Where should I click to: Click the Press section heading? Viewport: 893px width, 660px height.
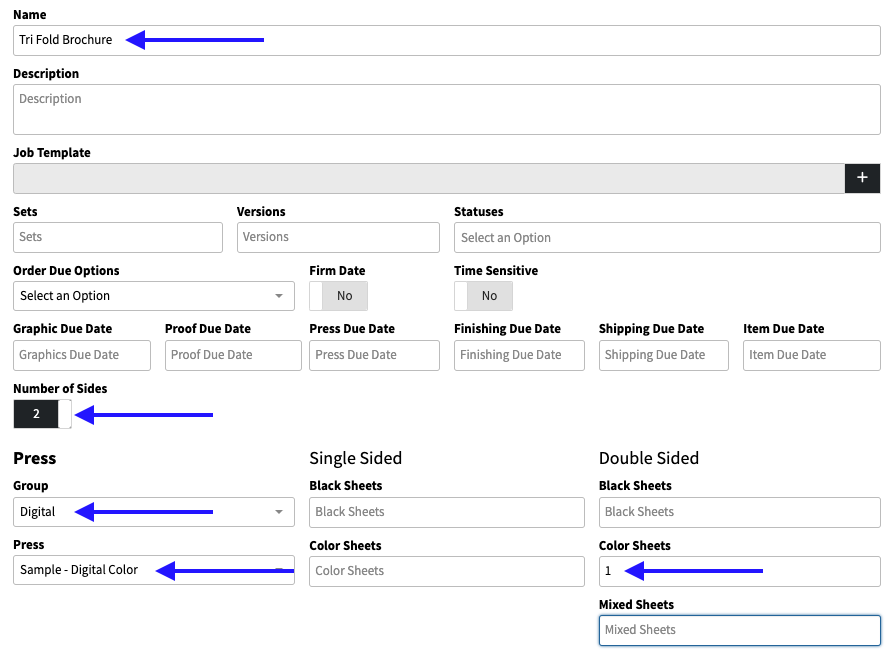(x=35, y=458)
